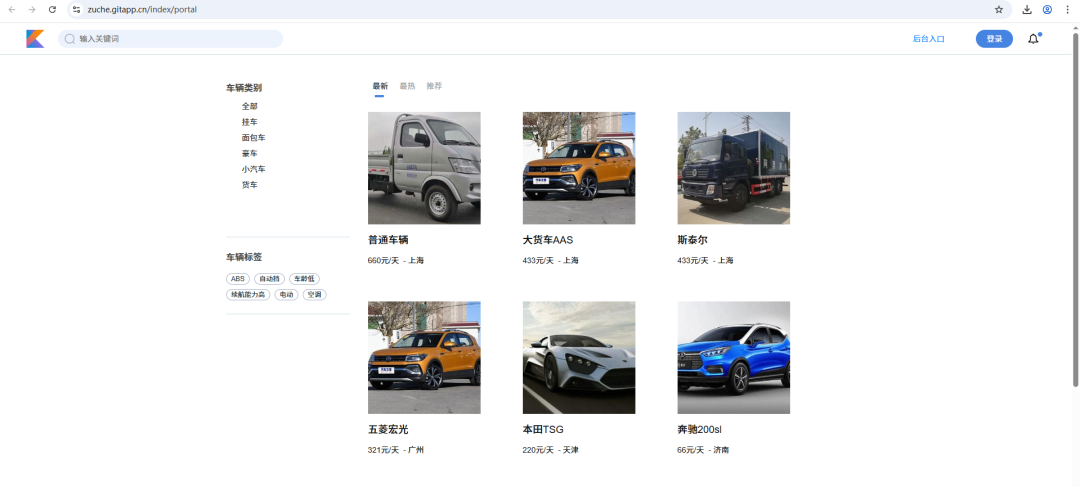Click the search magnifier icon

(x=70, y=39)
